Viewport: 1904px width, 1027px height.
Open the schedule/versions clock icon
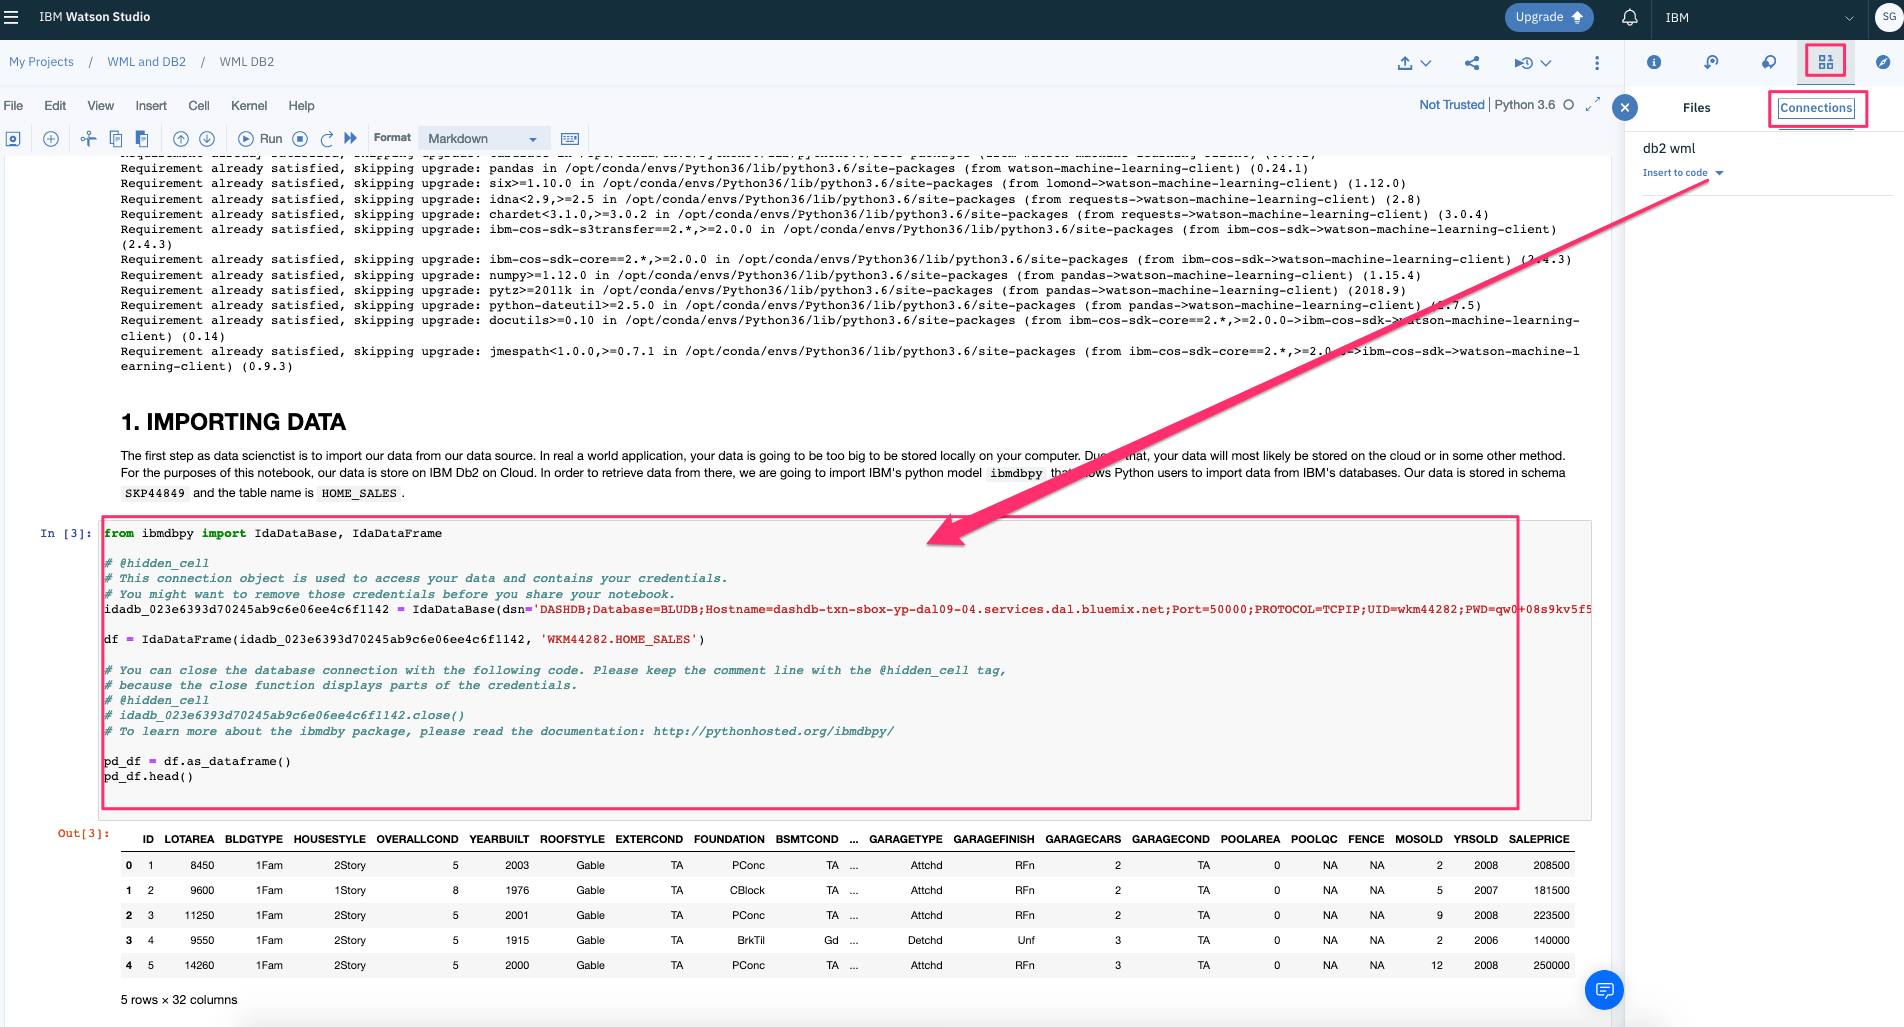click(x=1523, y=63)
